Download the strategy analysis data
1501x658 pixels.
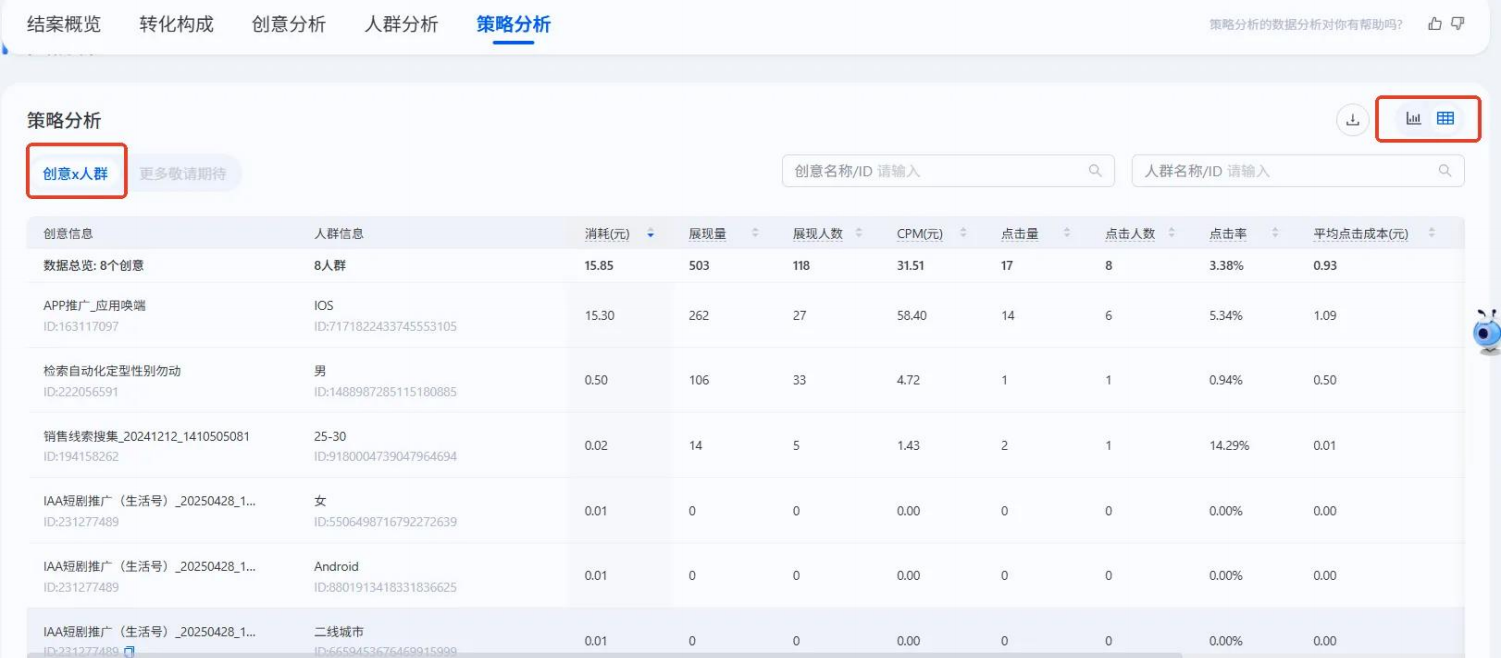(x=1353, y=120)
